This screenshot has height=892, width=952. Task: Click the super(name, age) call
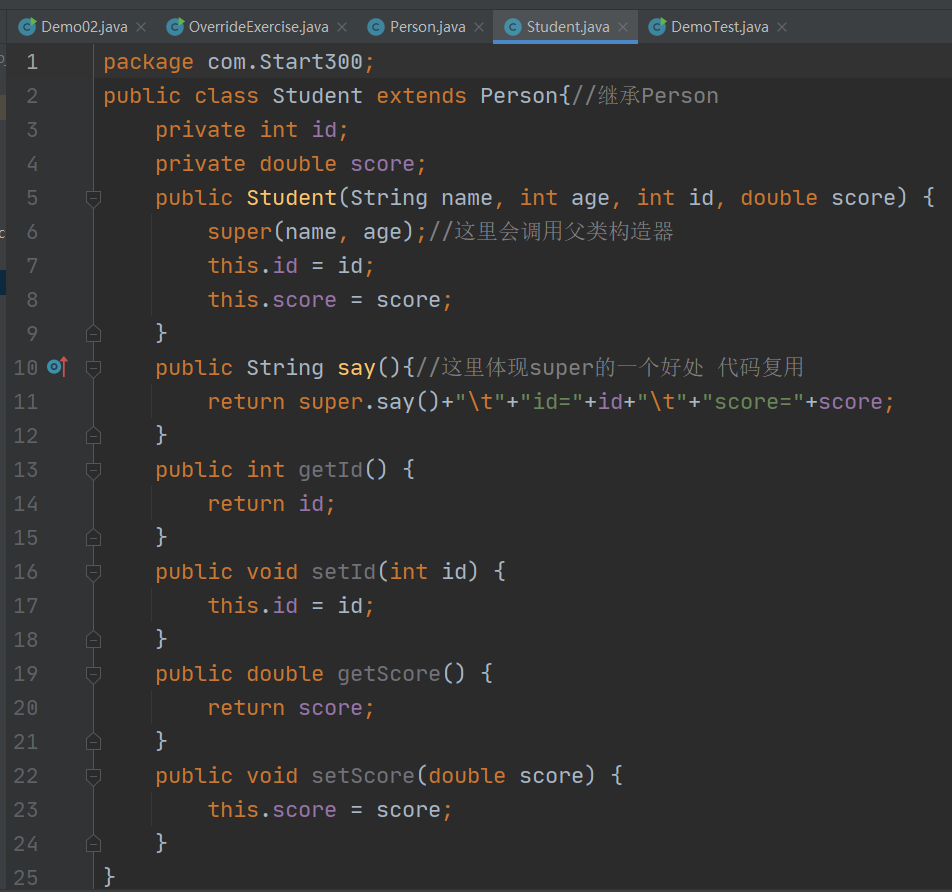[x=310, y=232]
